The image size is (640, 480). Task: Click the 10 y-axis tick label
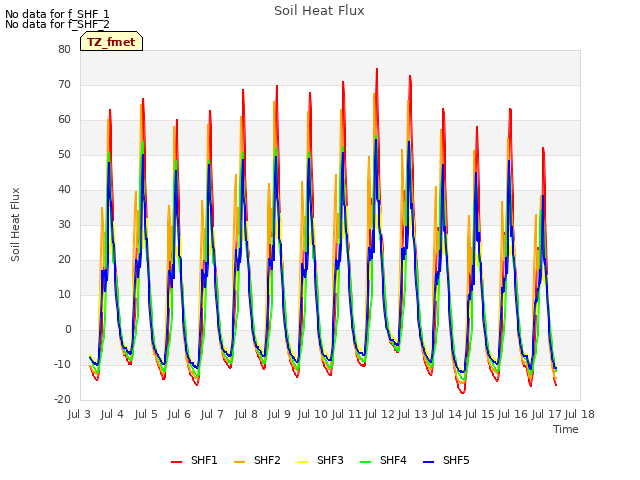(x=64, y=294)
